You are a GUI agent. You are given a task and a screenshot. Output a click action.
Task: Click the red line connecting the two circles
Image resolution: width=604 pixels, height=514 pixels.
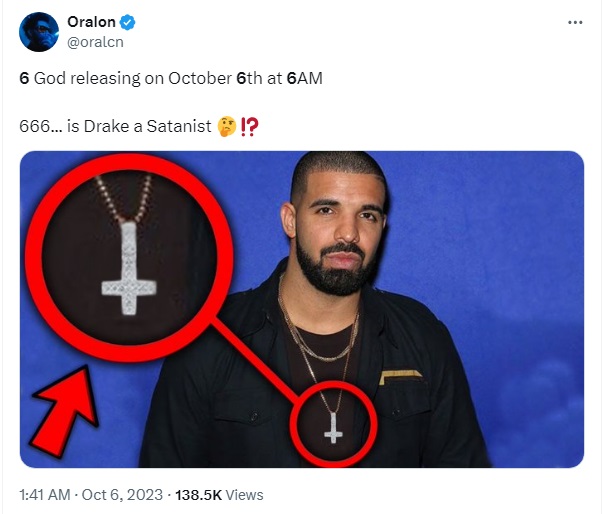point(256,360)
